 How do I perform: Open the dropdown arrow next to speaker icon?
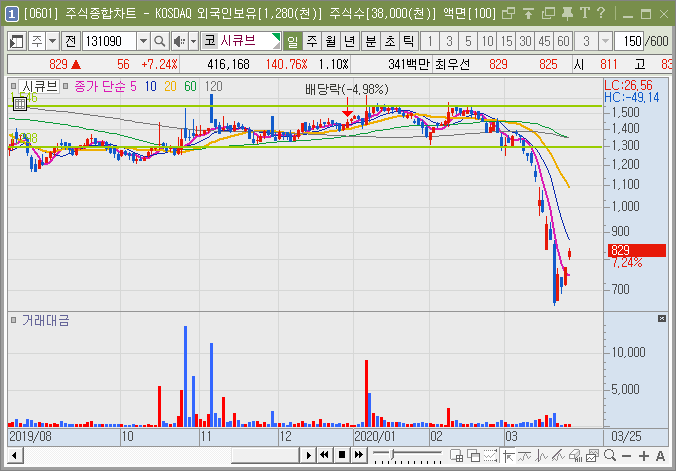[194, 41]
